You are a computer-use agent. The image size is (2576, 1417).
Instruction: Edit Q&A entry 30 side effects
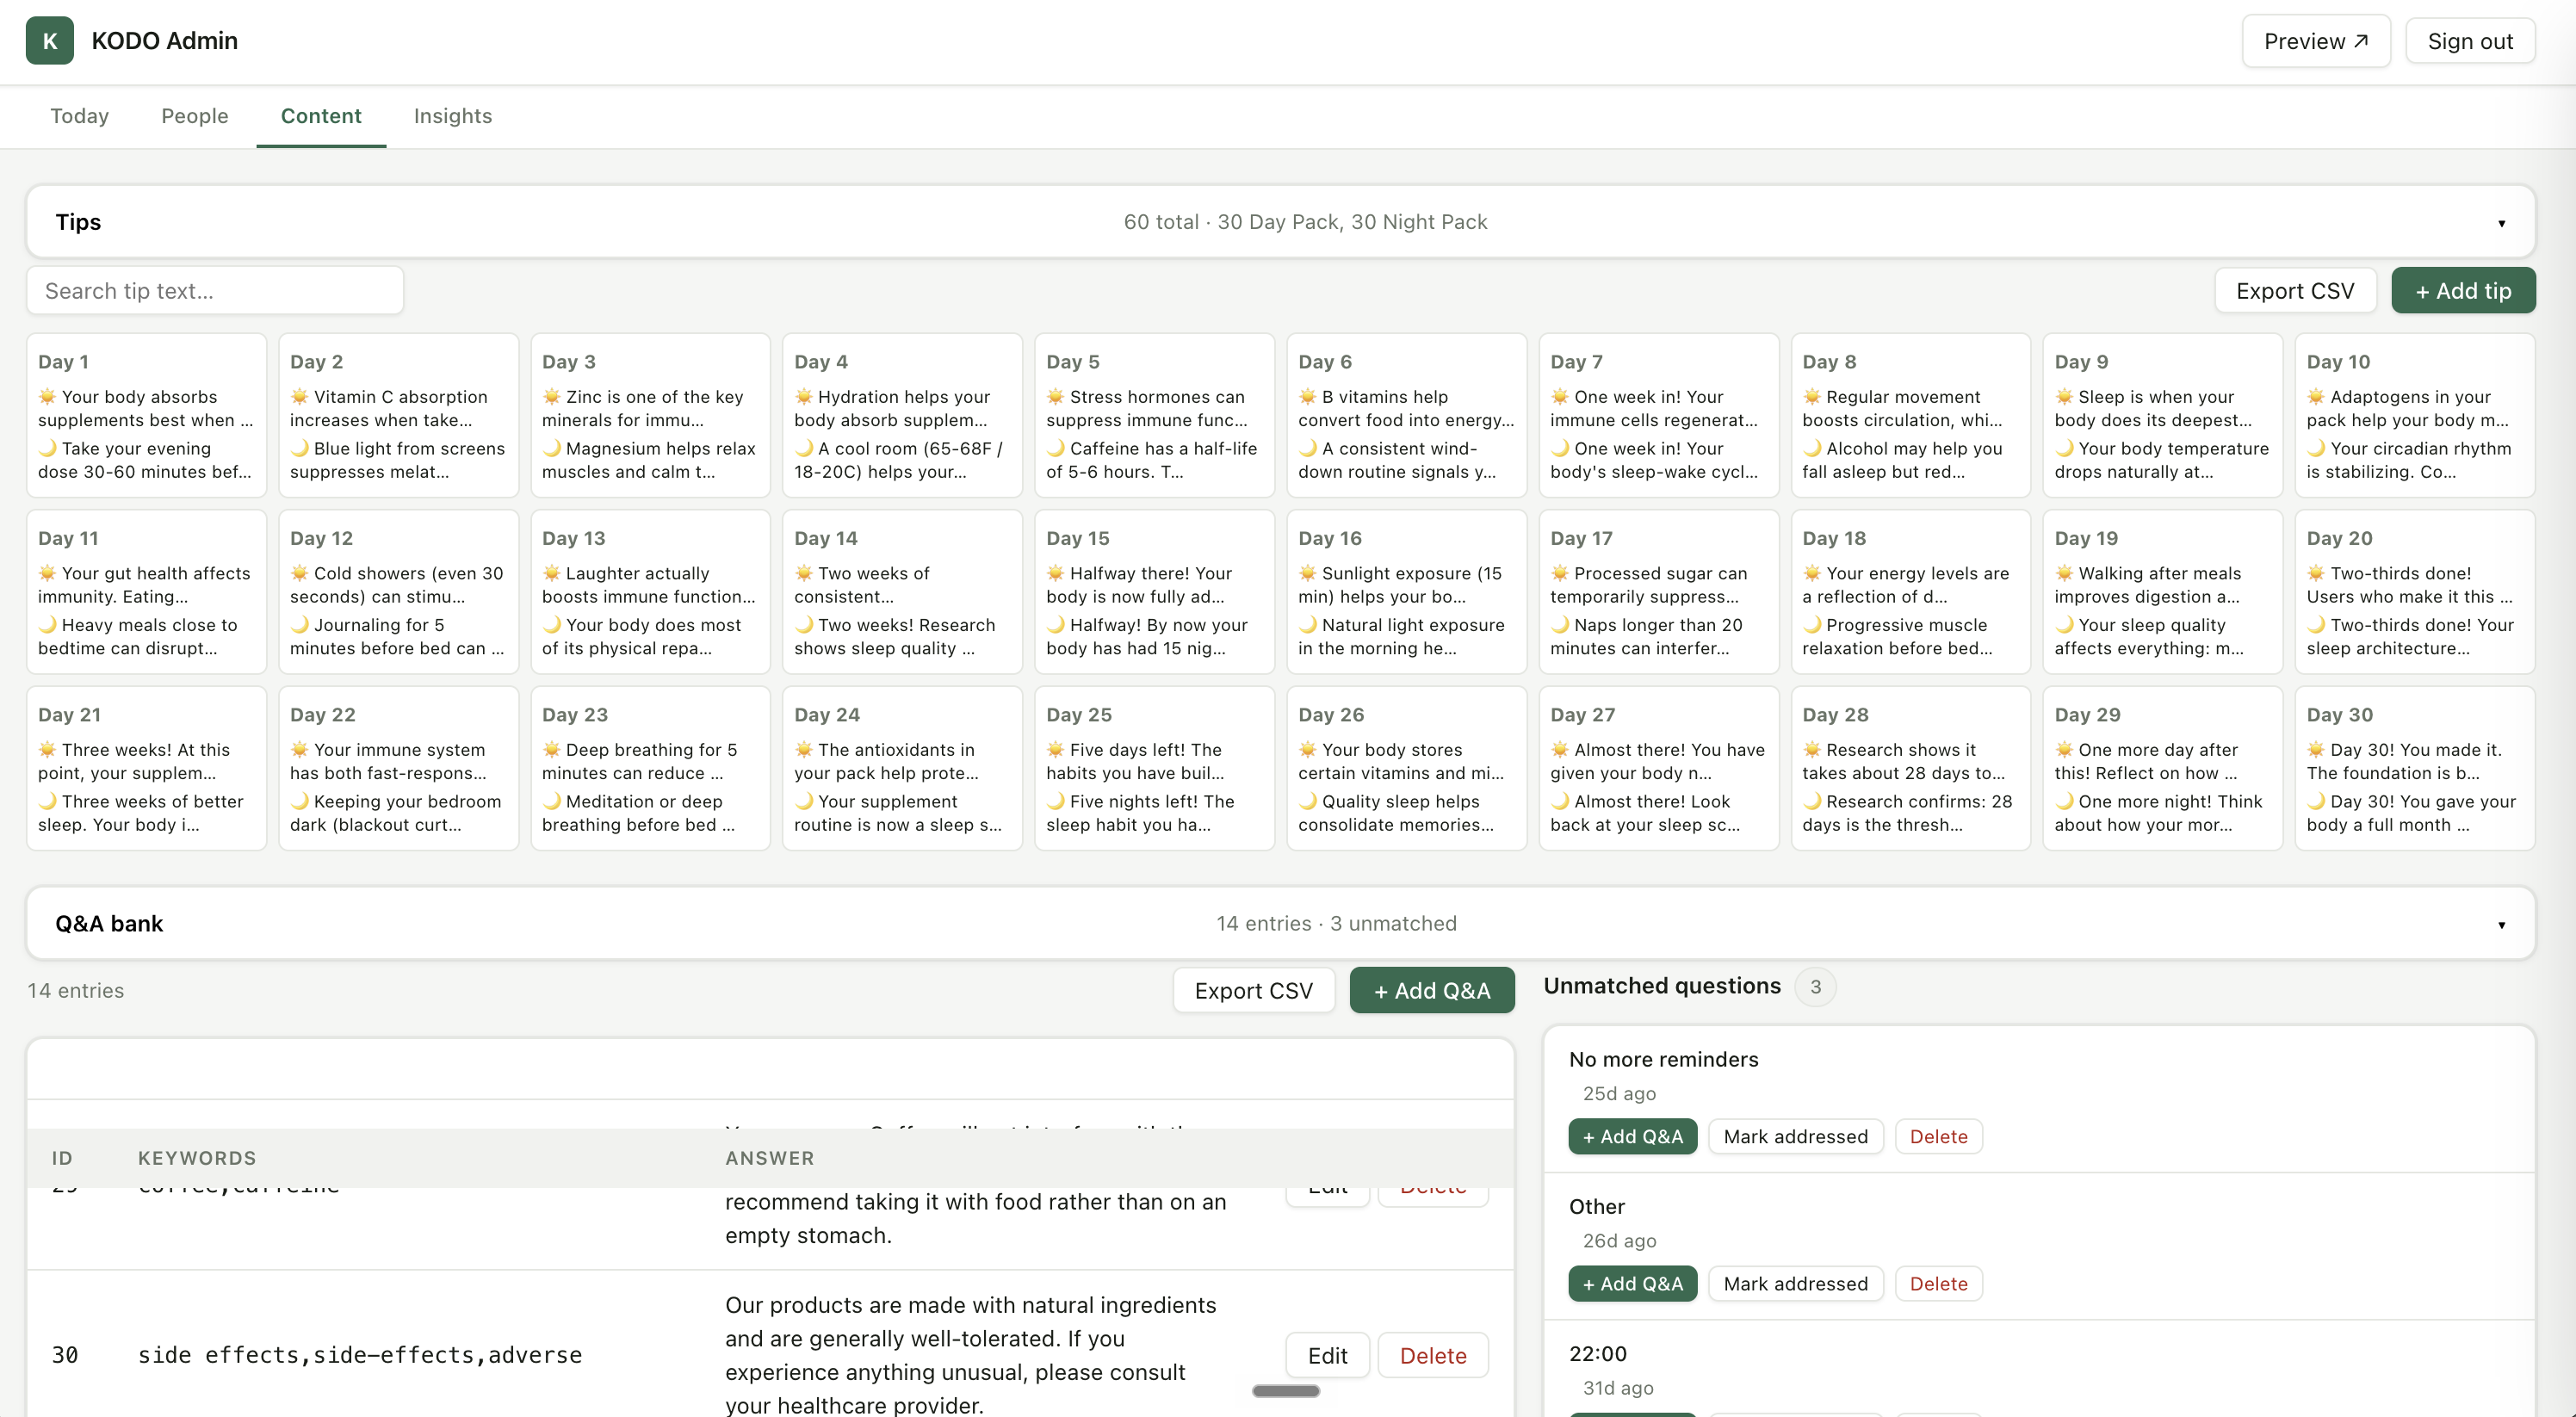point(1327,1355)
